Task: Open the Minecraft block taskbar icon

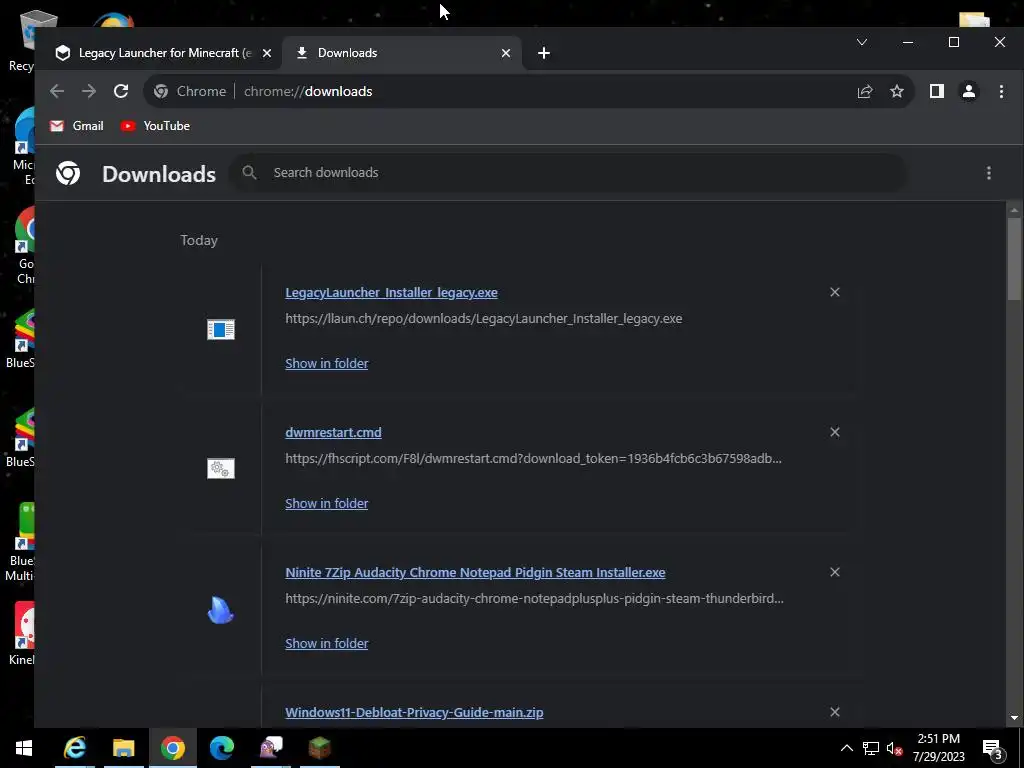Action: tap(319, 748)
